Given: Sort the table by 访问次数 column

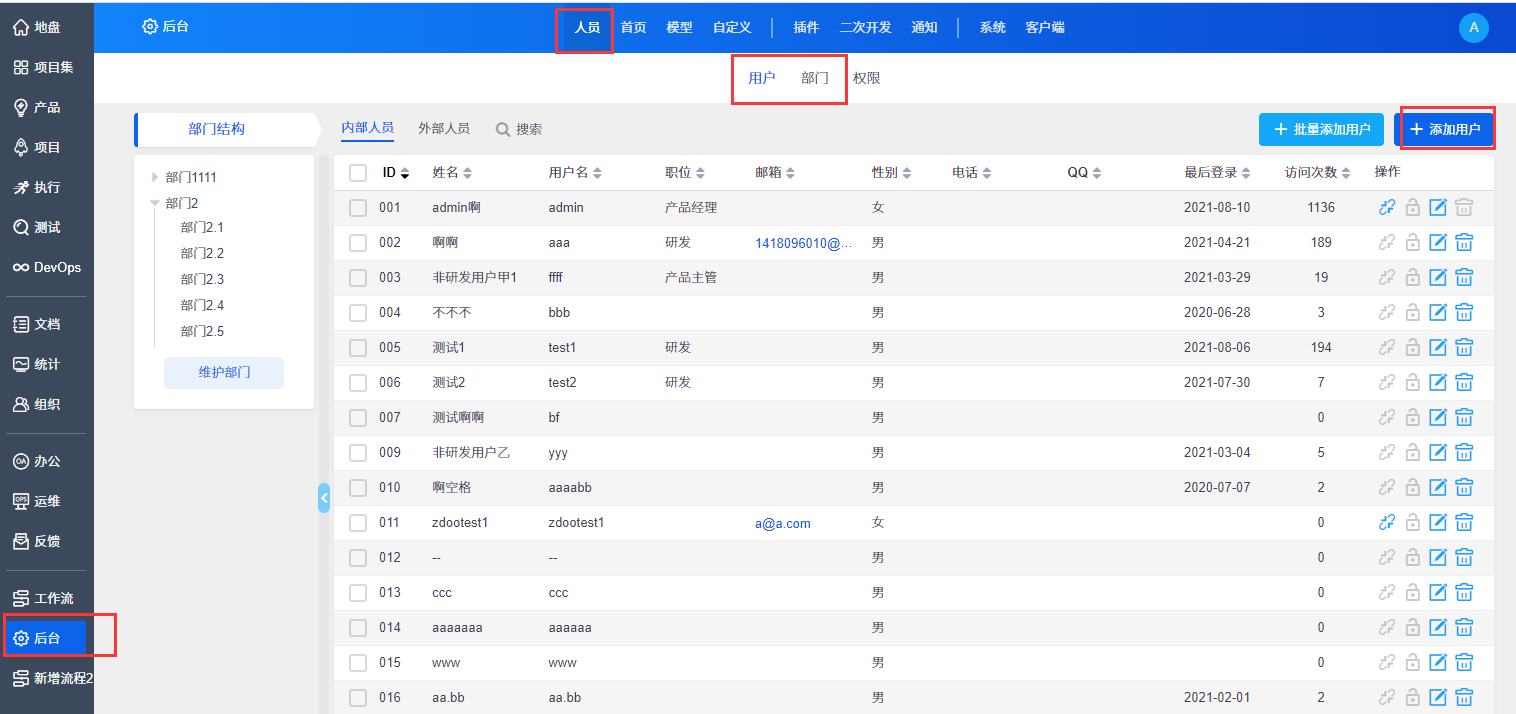Looking at the screenshot, I should pos(1318,173).
